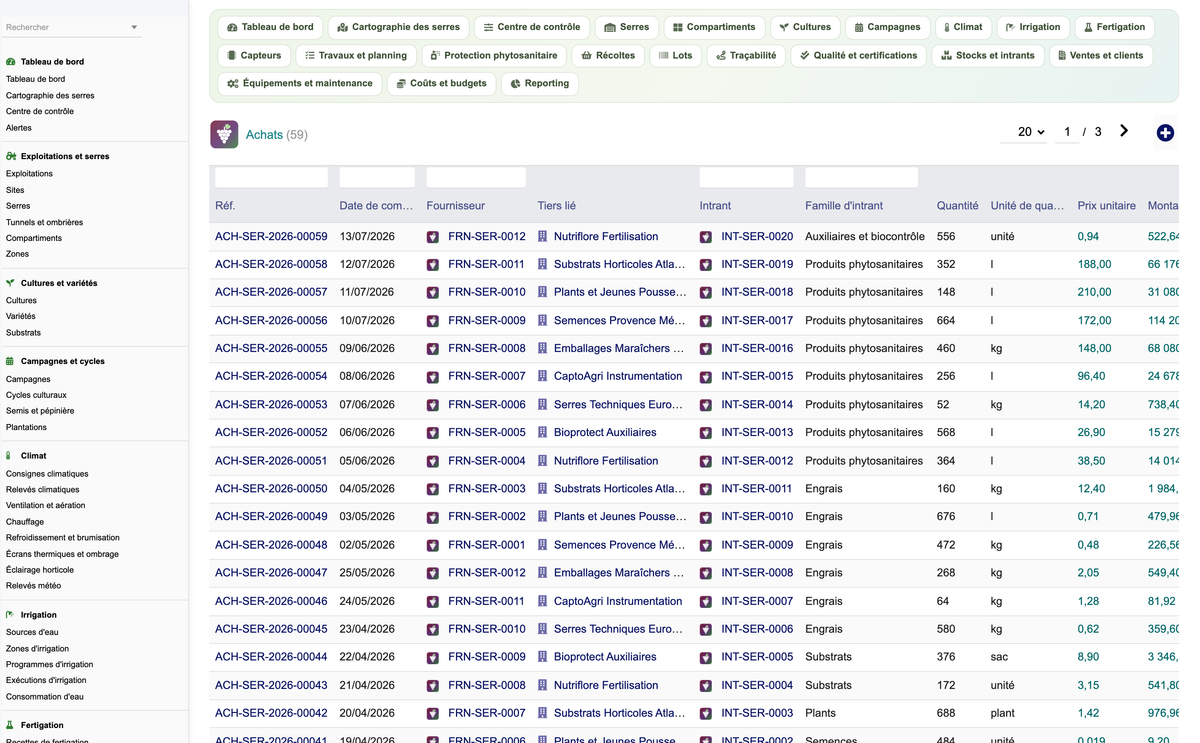1200x743 pixels.
Task: Open Relevés météo sidebar item
Action: [x=33, y=586]
